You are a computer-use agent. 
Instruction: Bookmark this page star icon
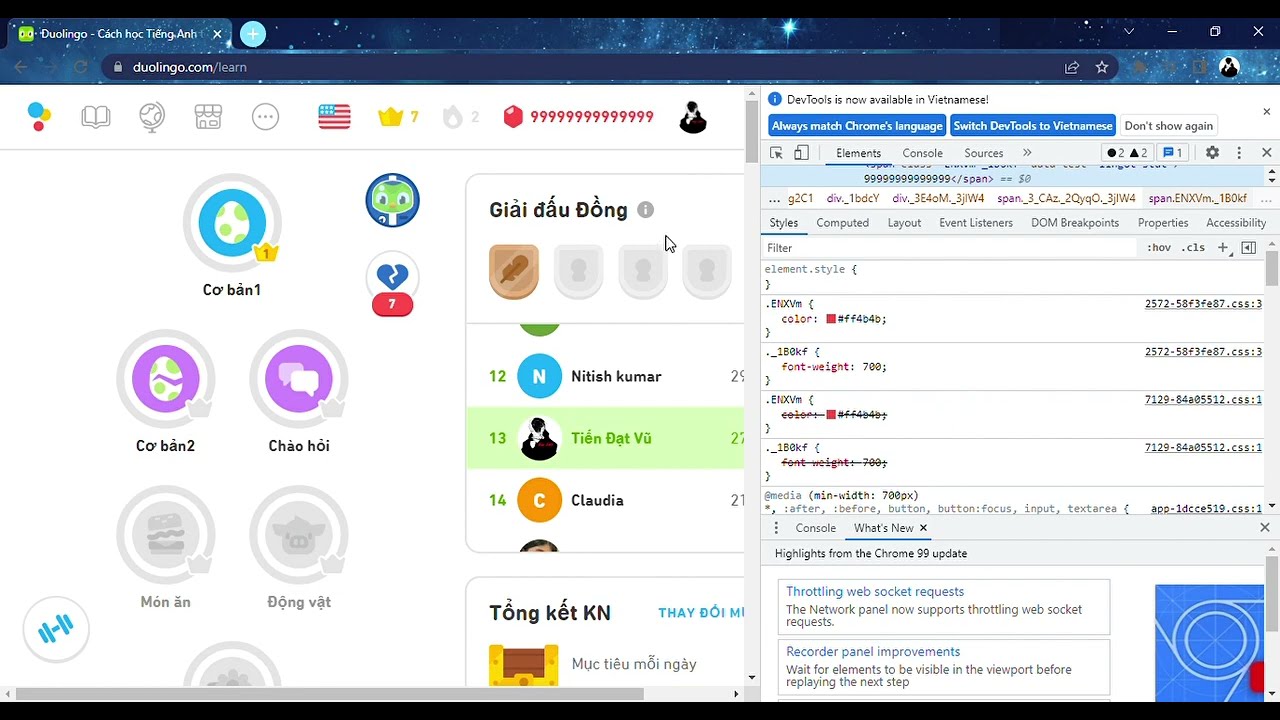[x=1102, y=67]
